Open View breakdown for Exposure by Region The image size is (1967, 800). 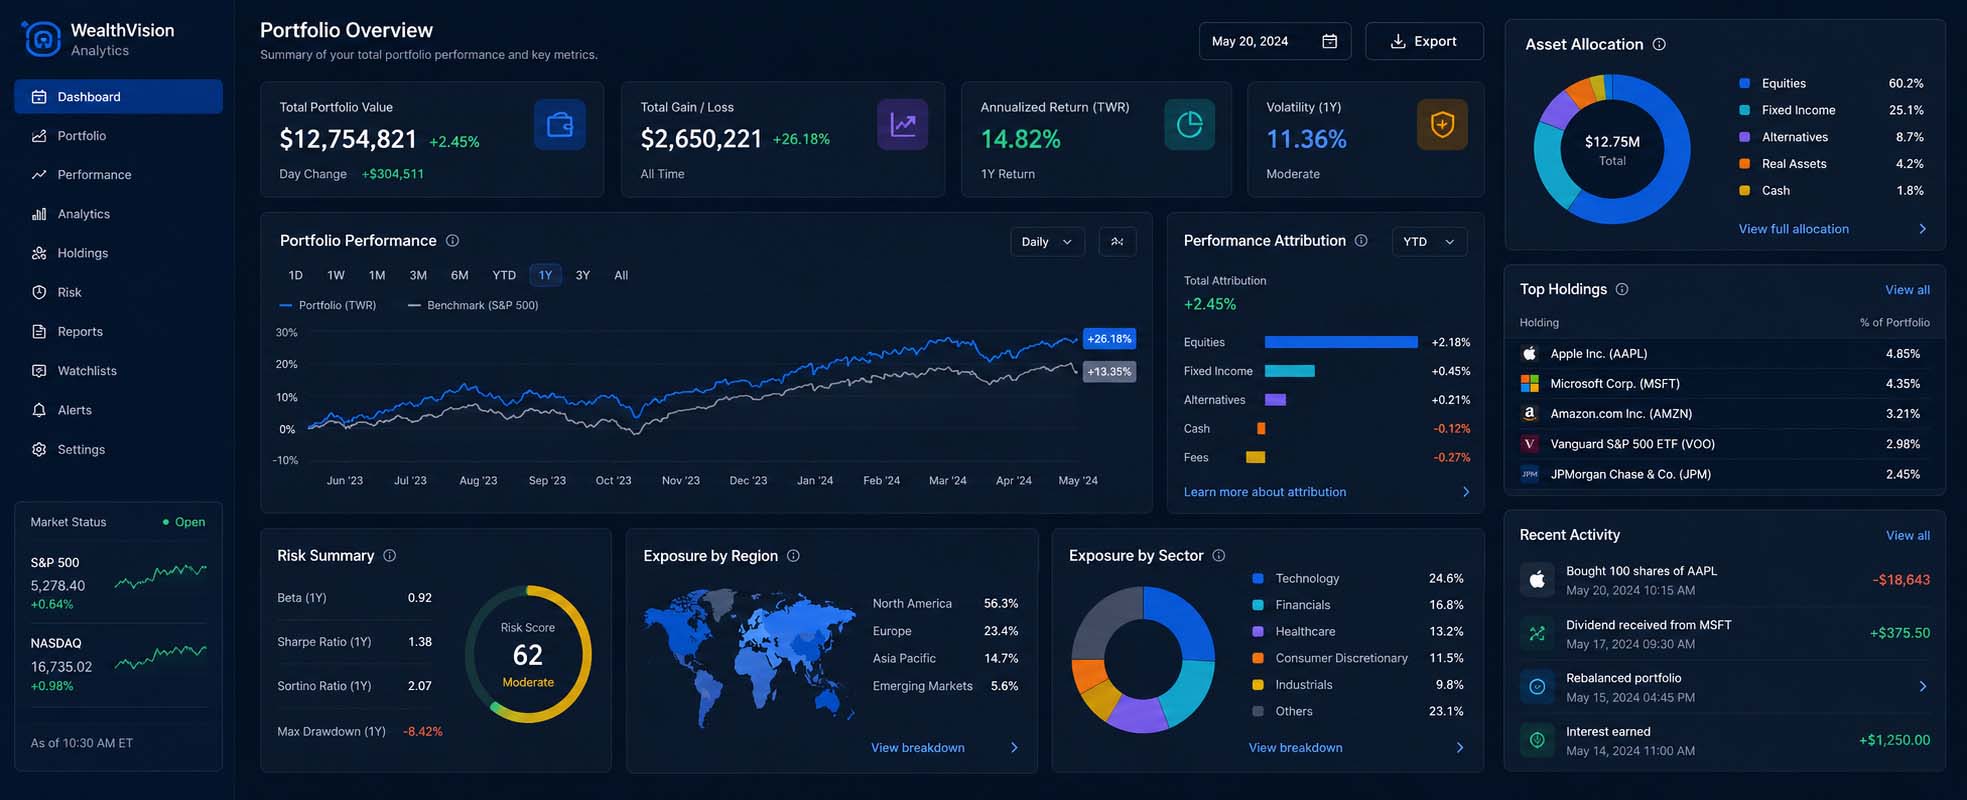(x=918, y=748)
